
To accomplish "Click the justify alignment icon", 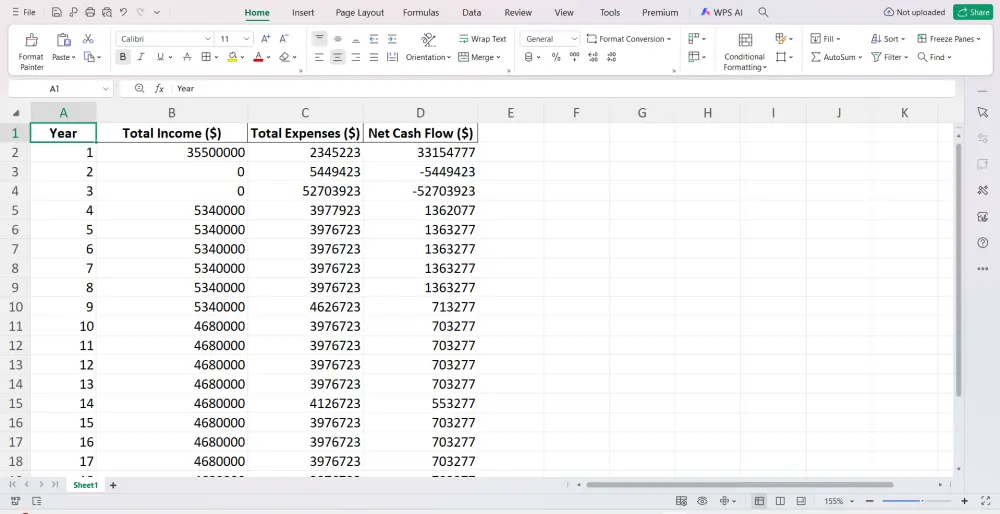I will pyautogui.click(x=374, y=57).
